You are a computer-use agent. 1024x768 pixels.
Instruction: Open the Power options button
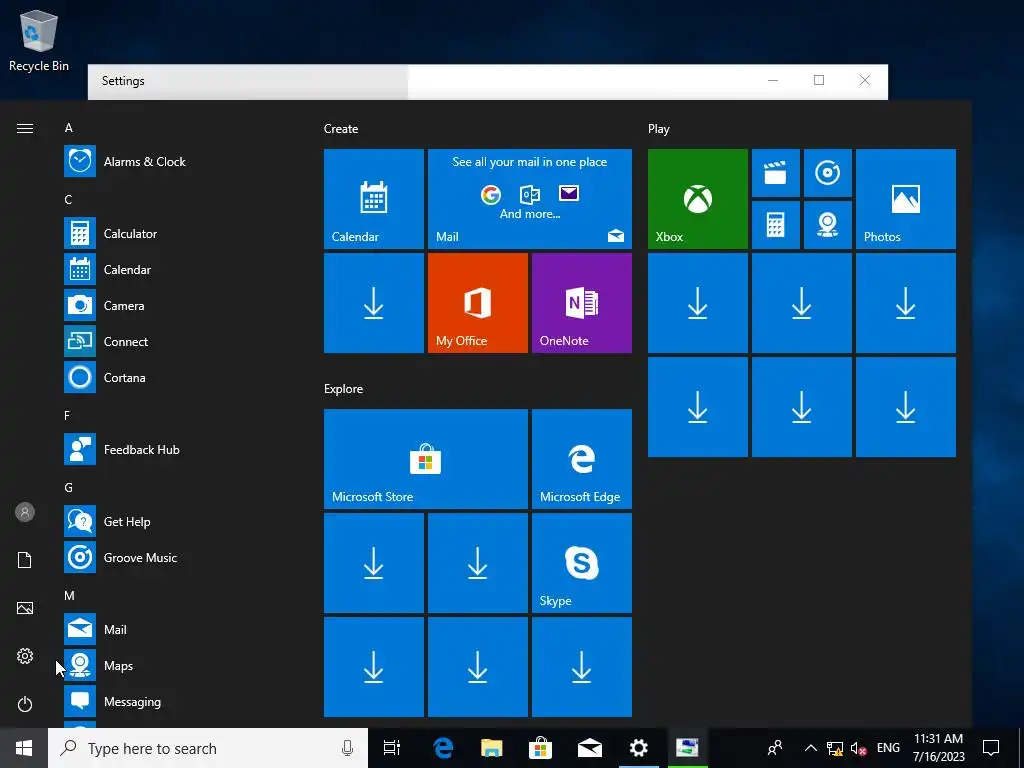25,704
